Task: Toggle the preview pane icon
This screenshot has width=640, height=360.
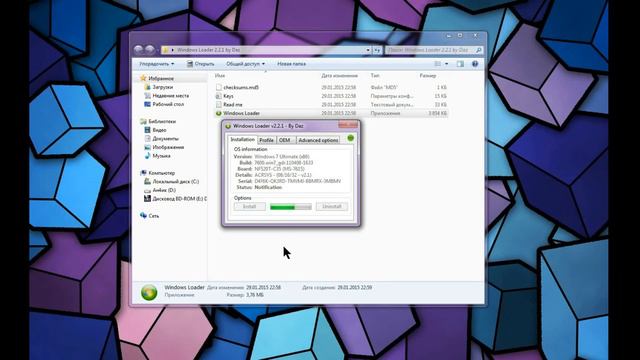Action: (x=460, y=64)
